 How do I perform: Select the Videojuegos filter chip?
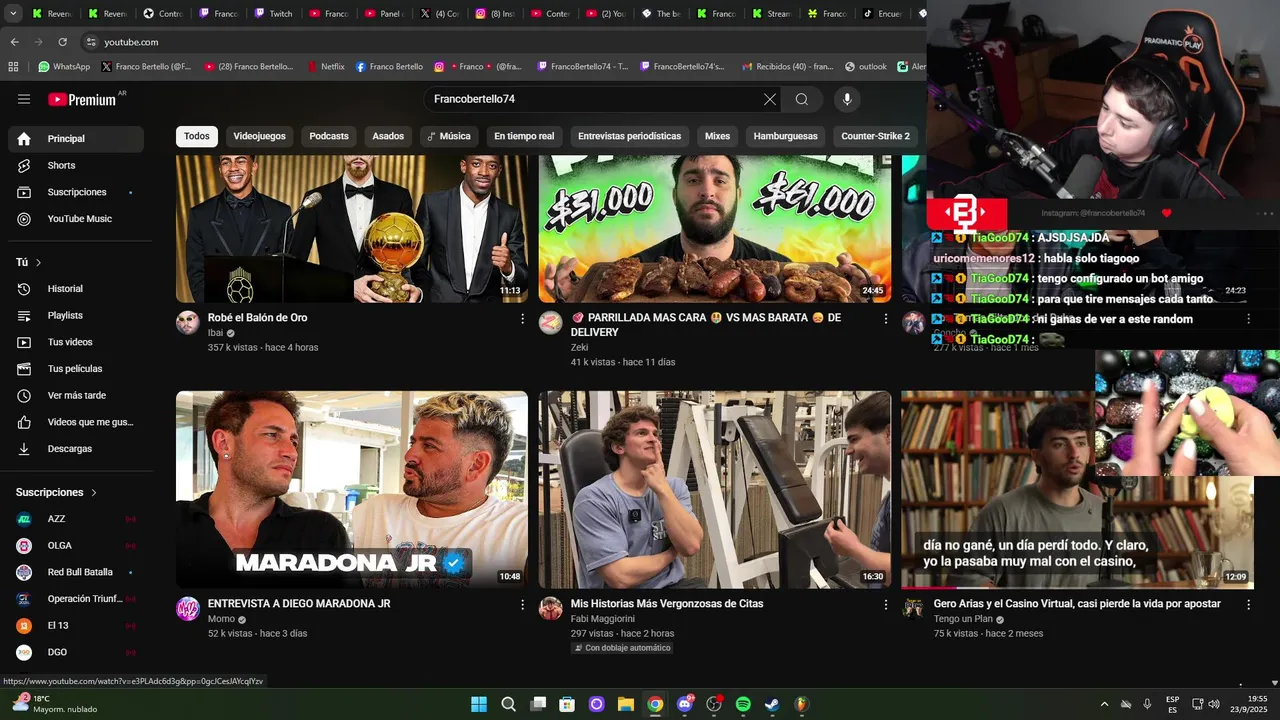coord(259,136)
